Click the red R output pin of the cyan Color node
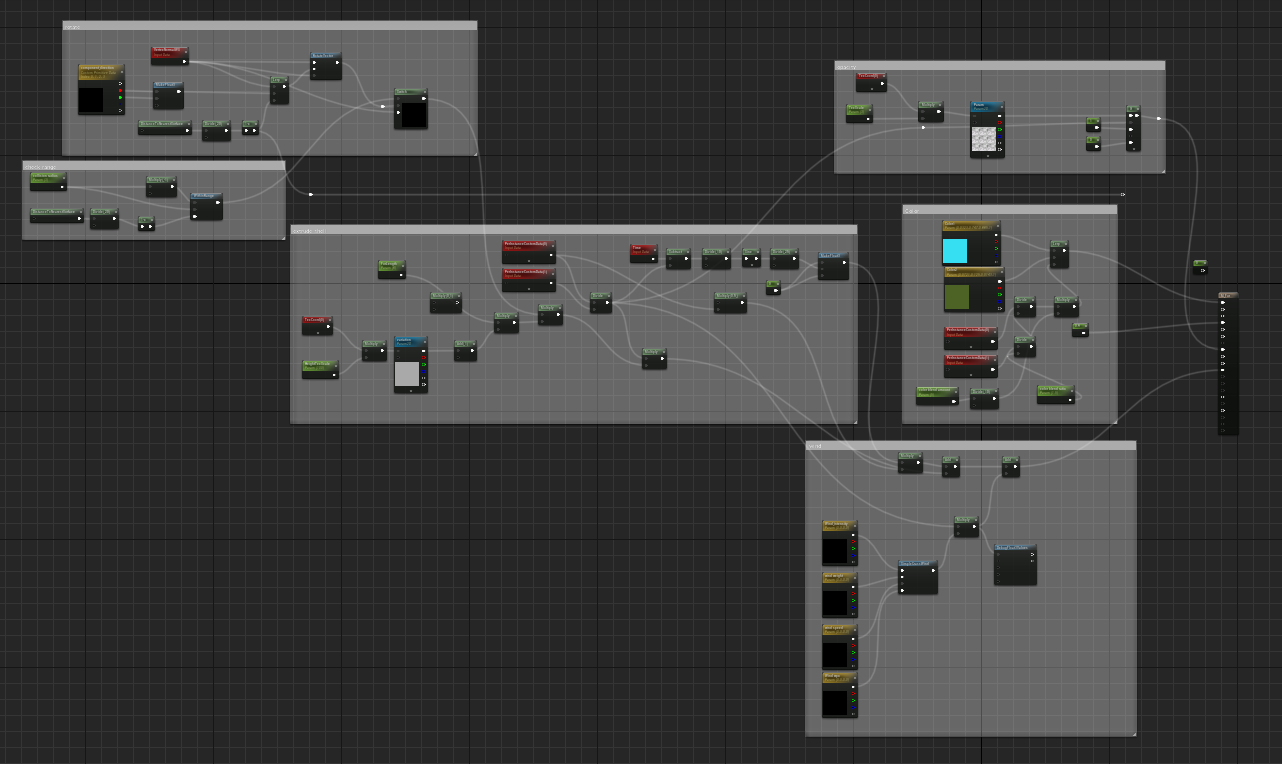 click(996, 241)
